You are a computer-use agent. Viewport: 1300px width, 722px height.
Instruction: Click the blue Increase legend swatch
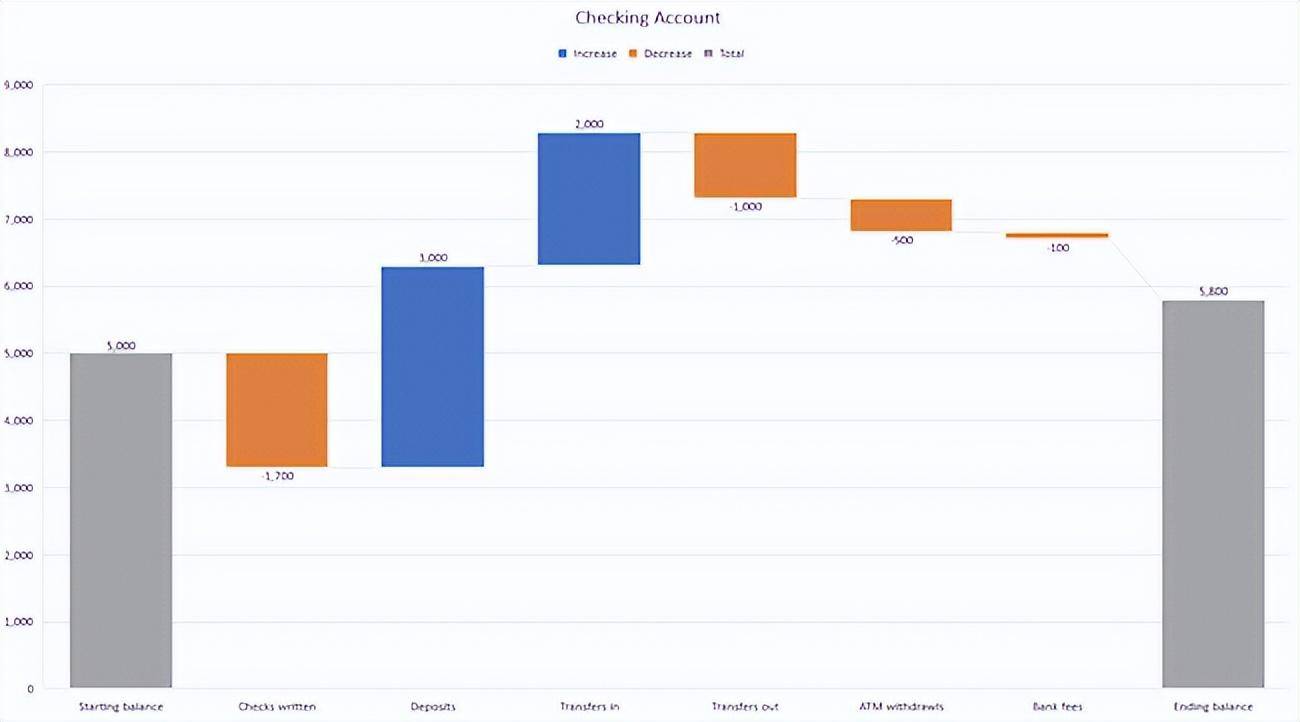(x=563, y=54)
